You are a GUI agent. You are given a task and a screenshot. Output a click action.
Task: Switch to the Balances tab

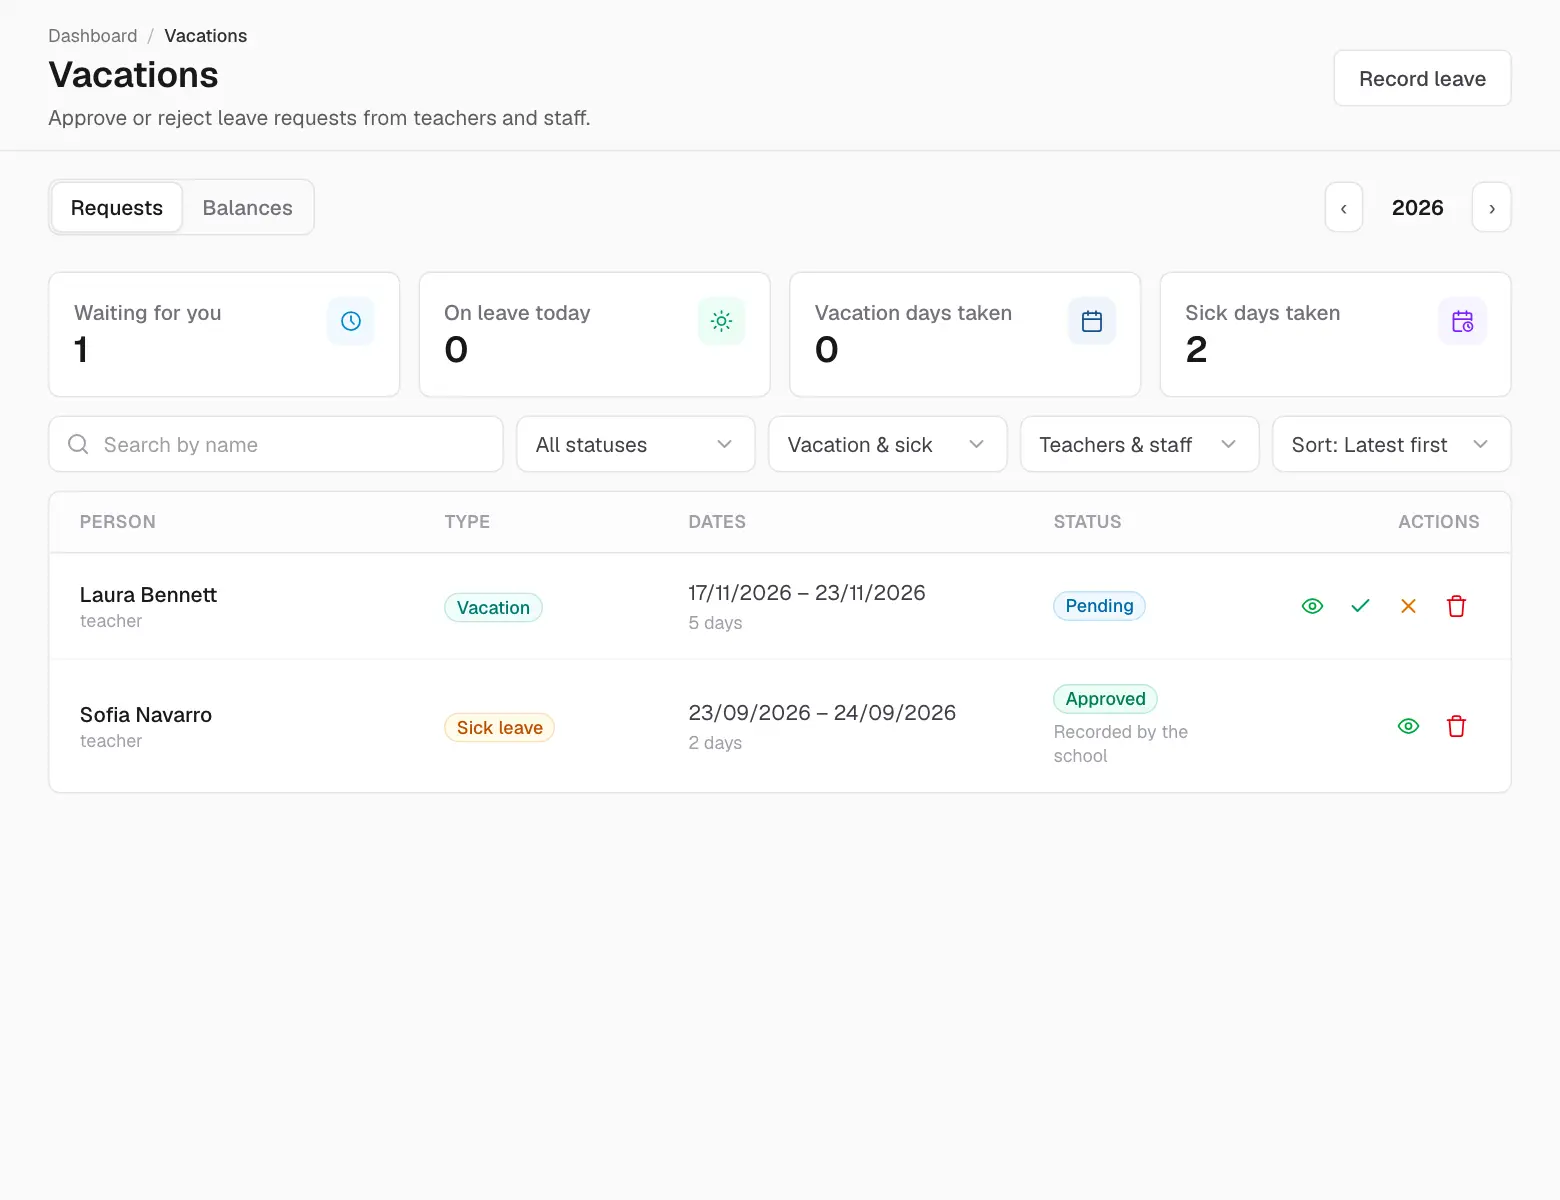(248, 208)
